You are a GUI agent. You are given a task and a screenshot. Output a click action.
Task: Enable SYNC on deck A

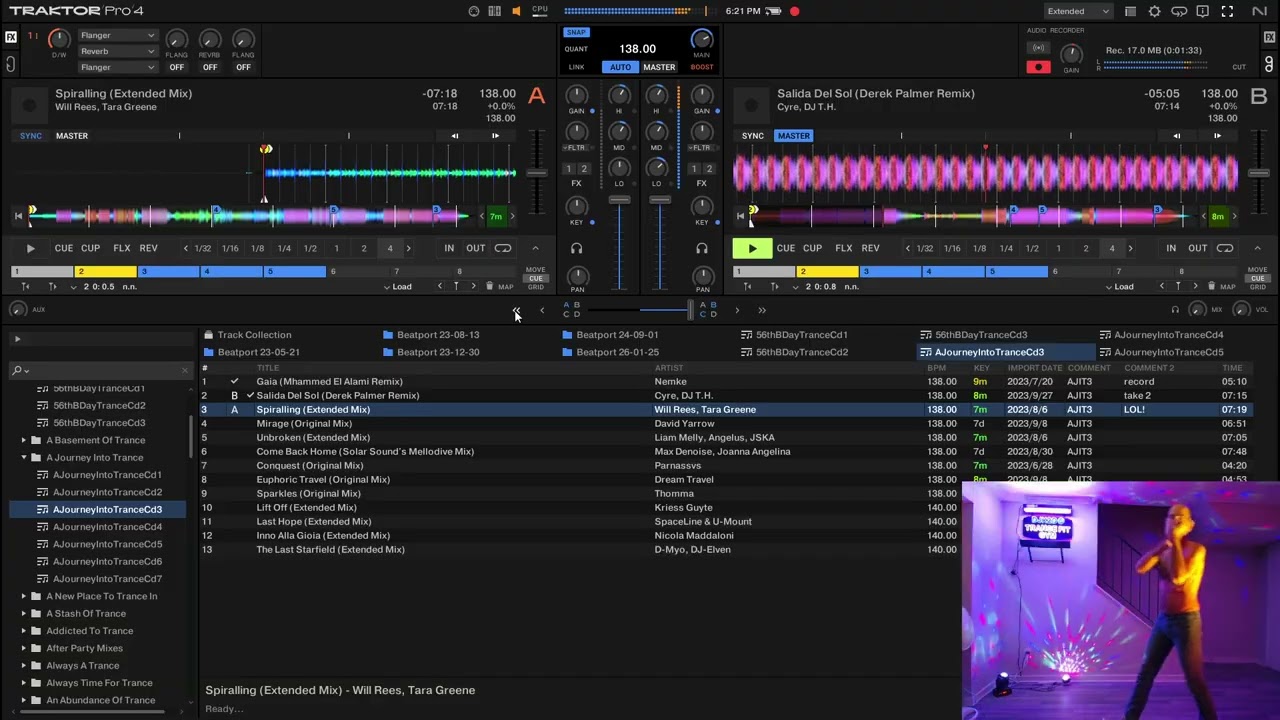coord(31,136)
